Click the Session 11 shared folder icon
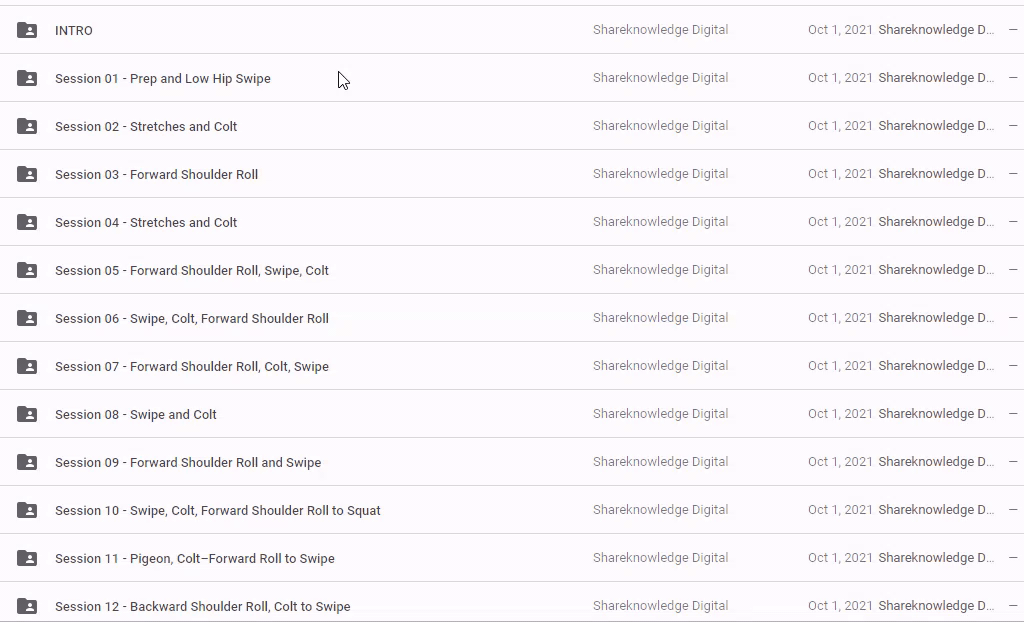1024x622 pixels. coord(27,559)
